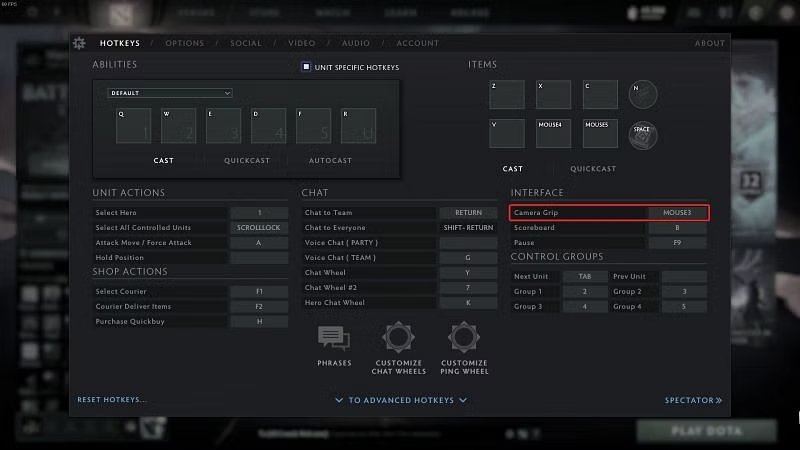This screenshot has height=450, width=800.
Task: Click the Z item slot
Action: coord(506,95)
